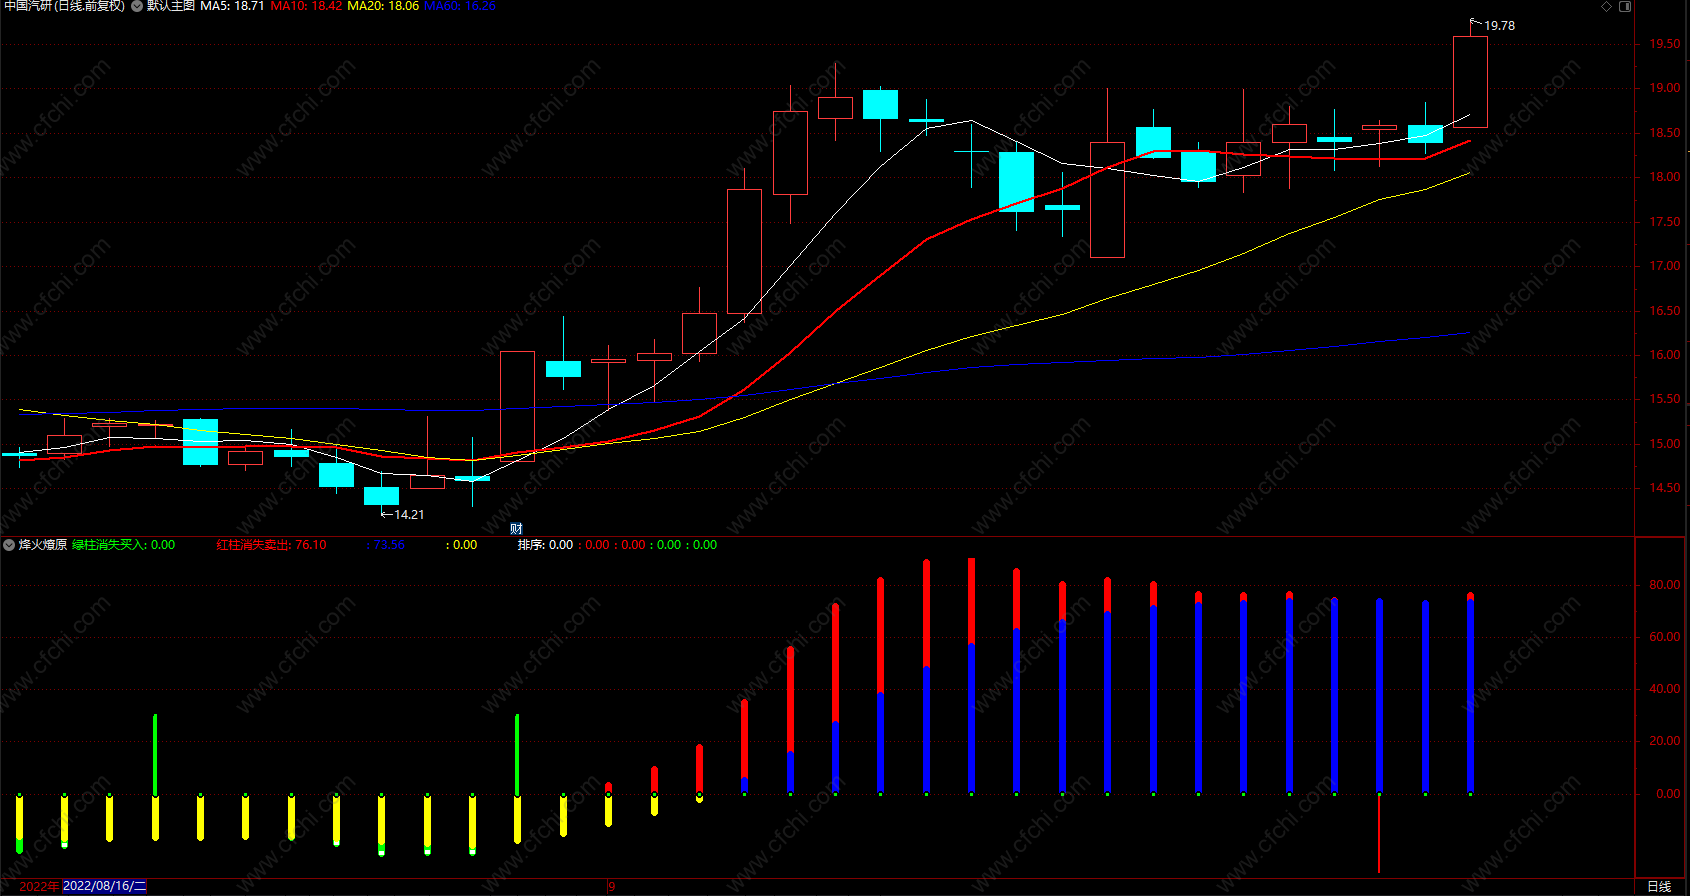
Task: Click the 2022年 year label on time axis
Action: click(40, 886)
